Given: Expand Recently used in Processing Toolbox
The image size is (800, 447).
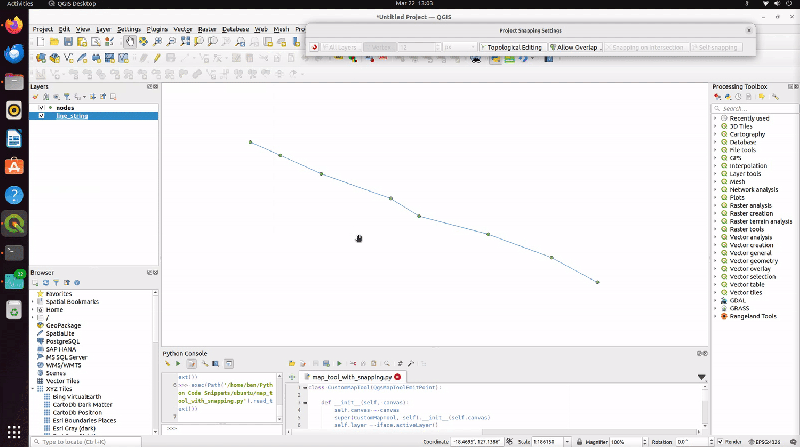Looking at the screenshot, I should tap(715, 118).
